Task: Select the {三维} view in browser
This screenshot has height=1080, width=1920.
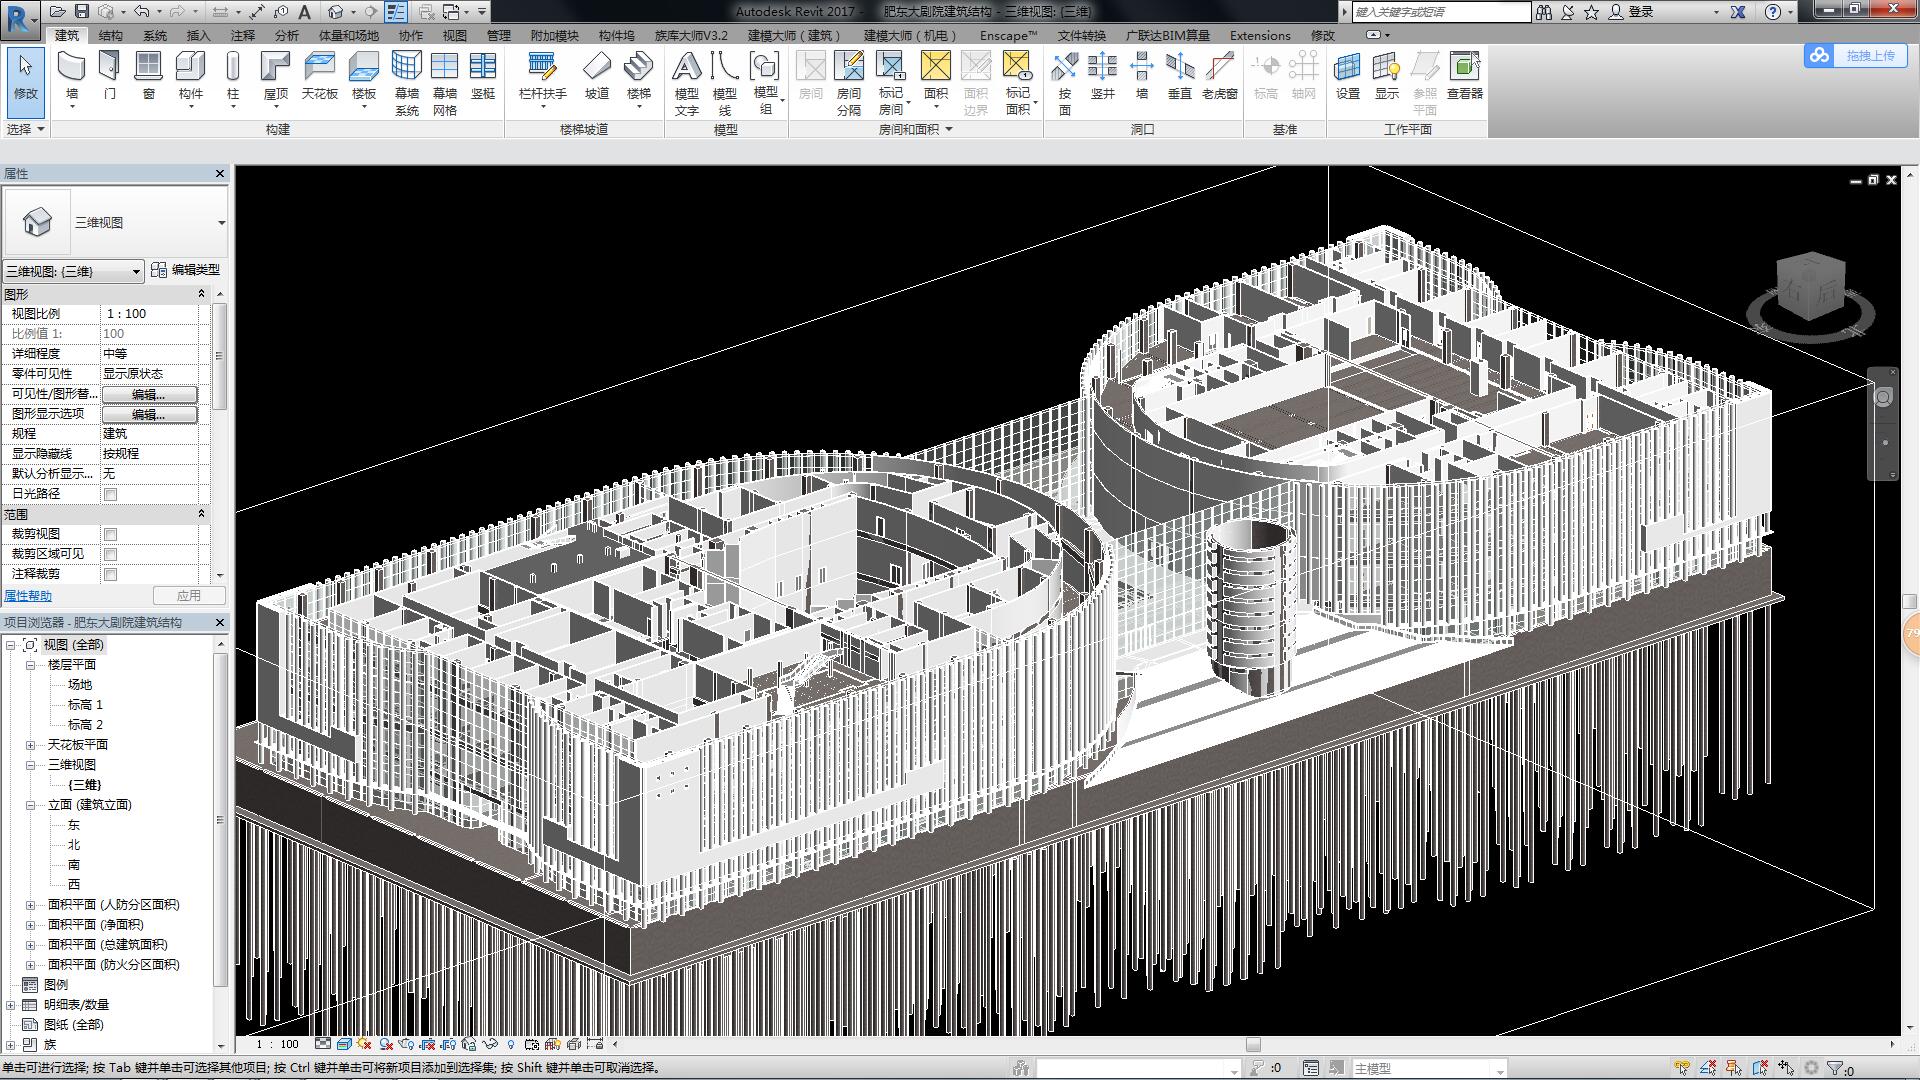Action: click(84, 785)
